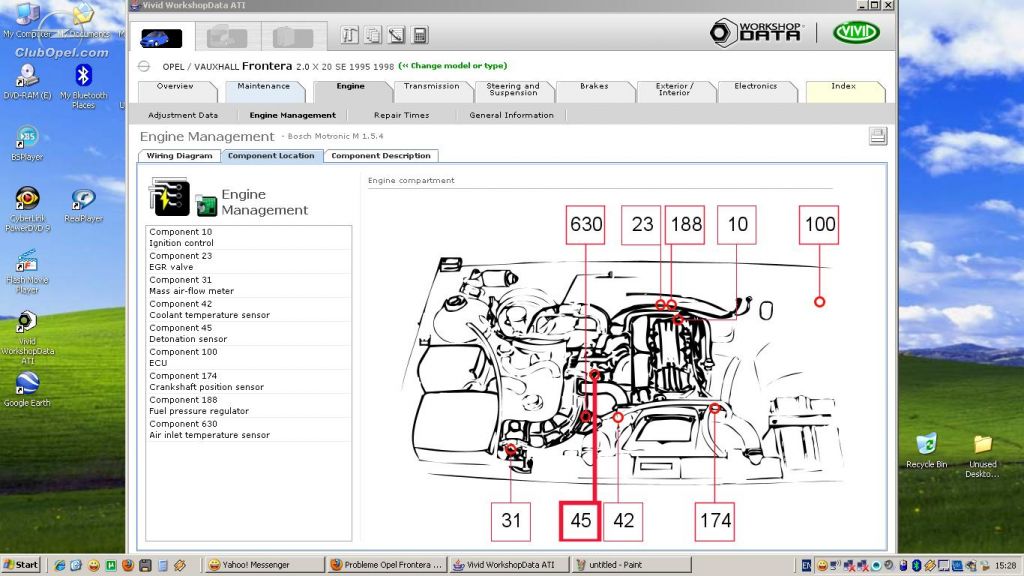
Task: Select Component 10 Ignition control in list
Action: pyautogui.click(x=248, y=237)
